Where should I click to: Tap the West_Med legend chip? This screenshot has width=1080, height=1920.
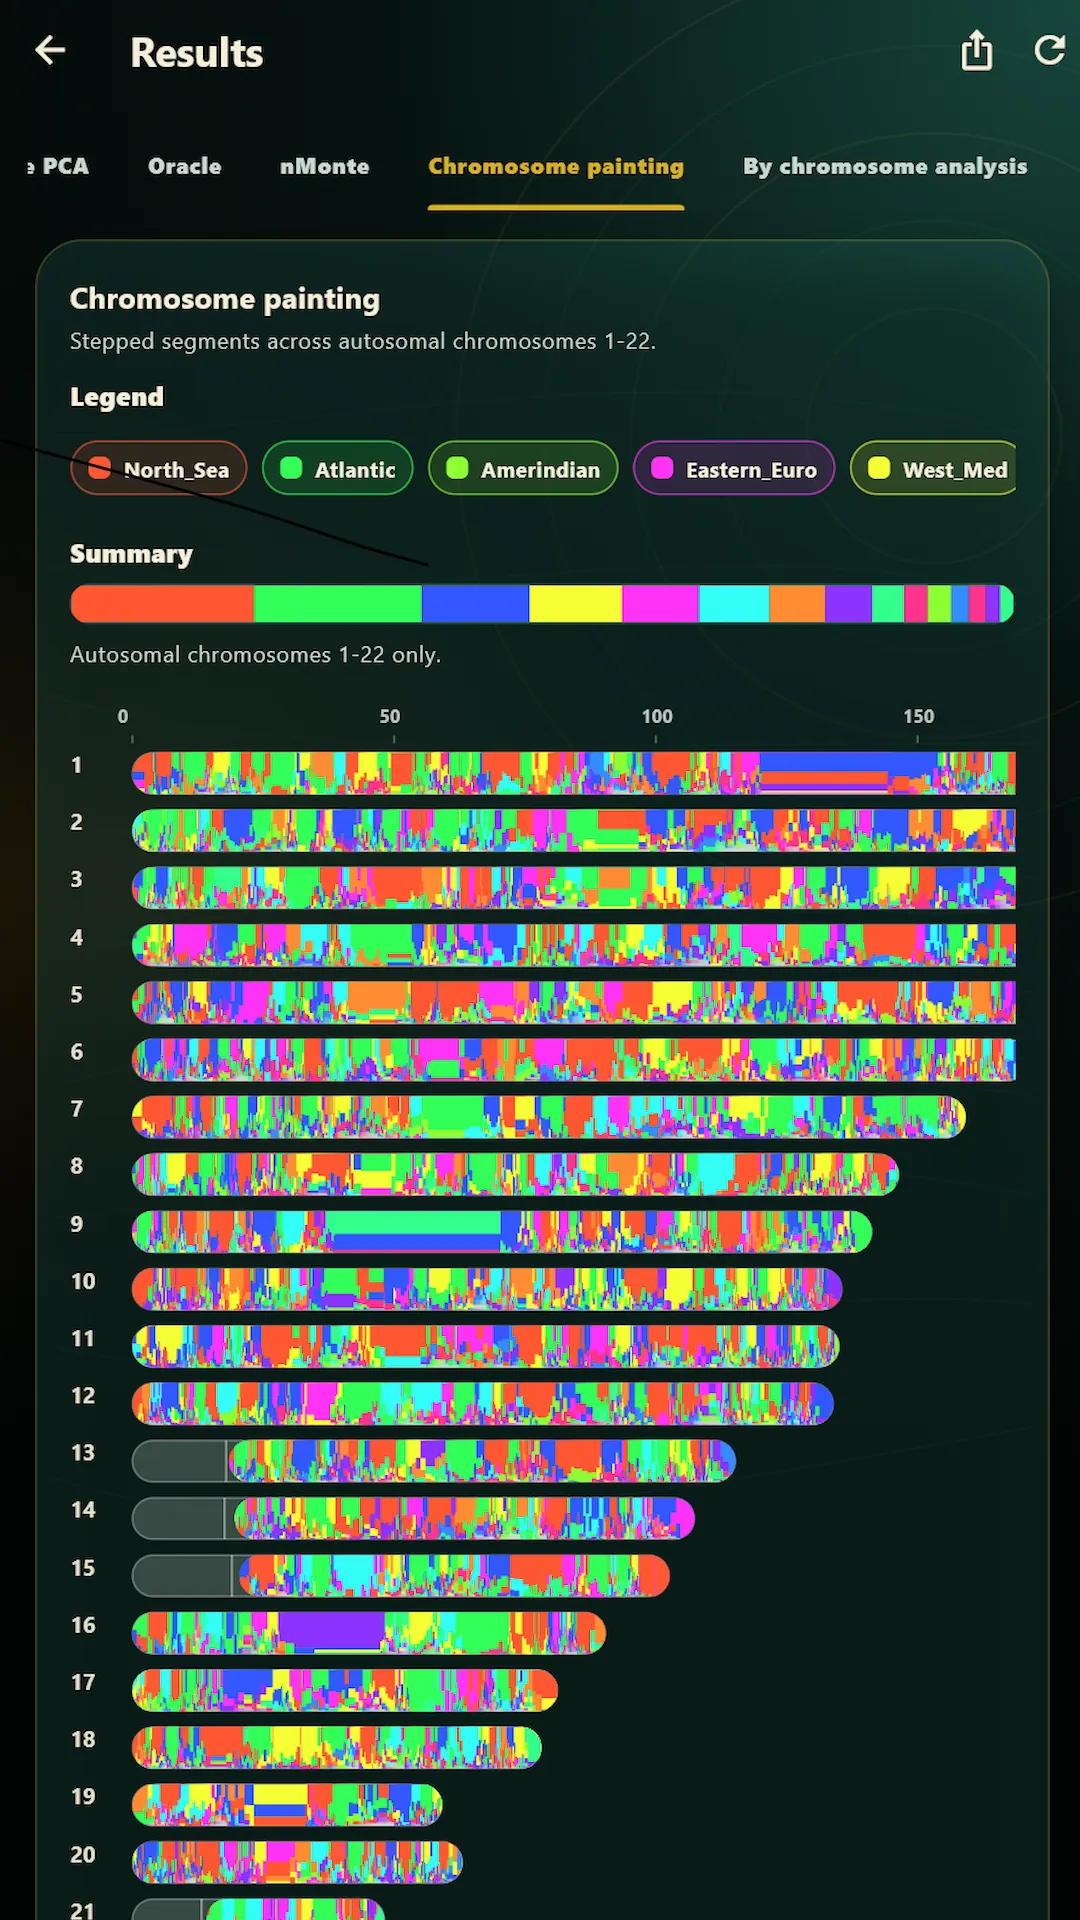coord(933,468)
